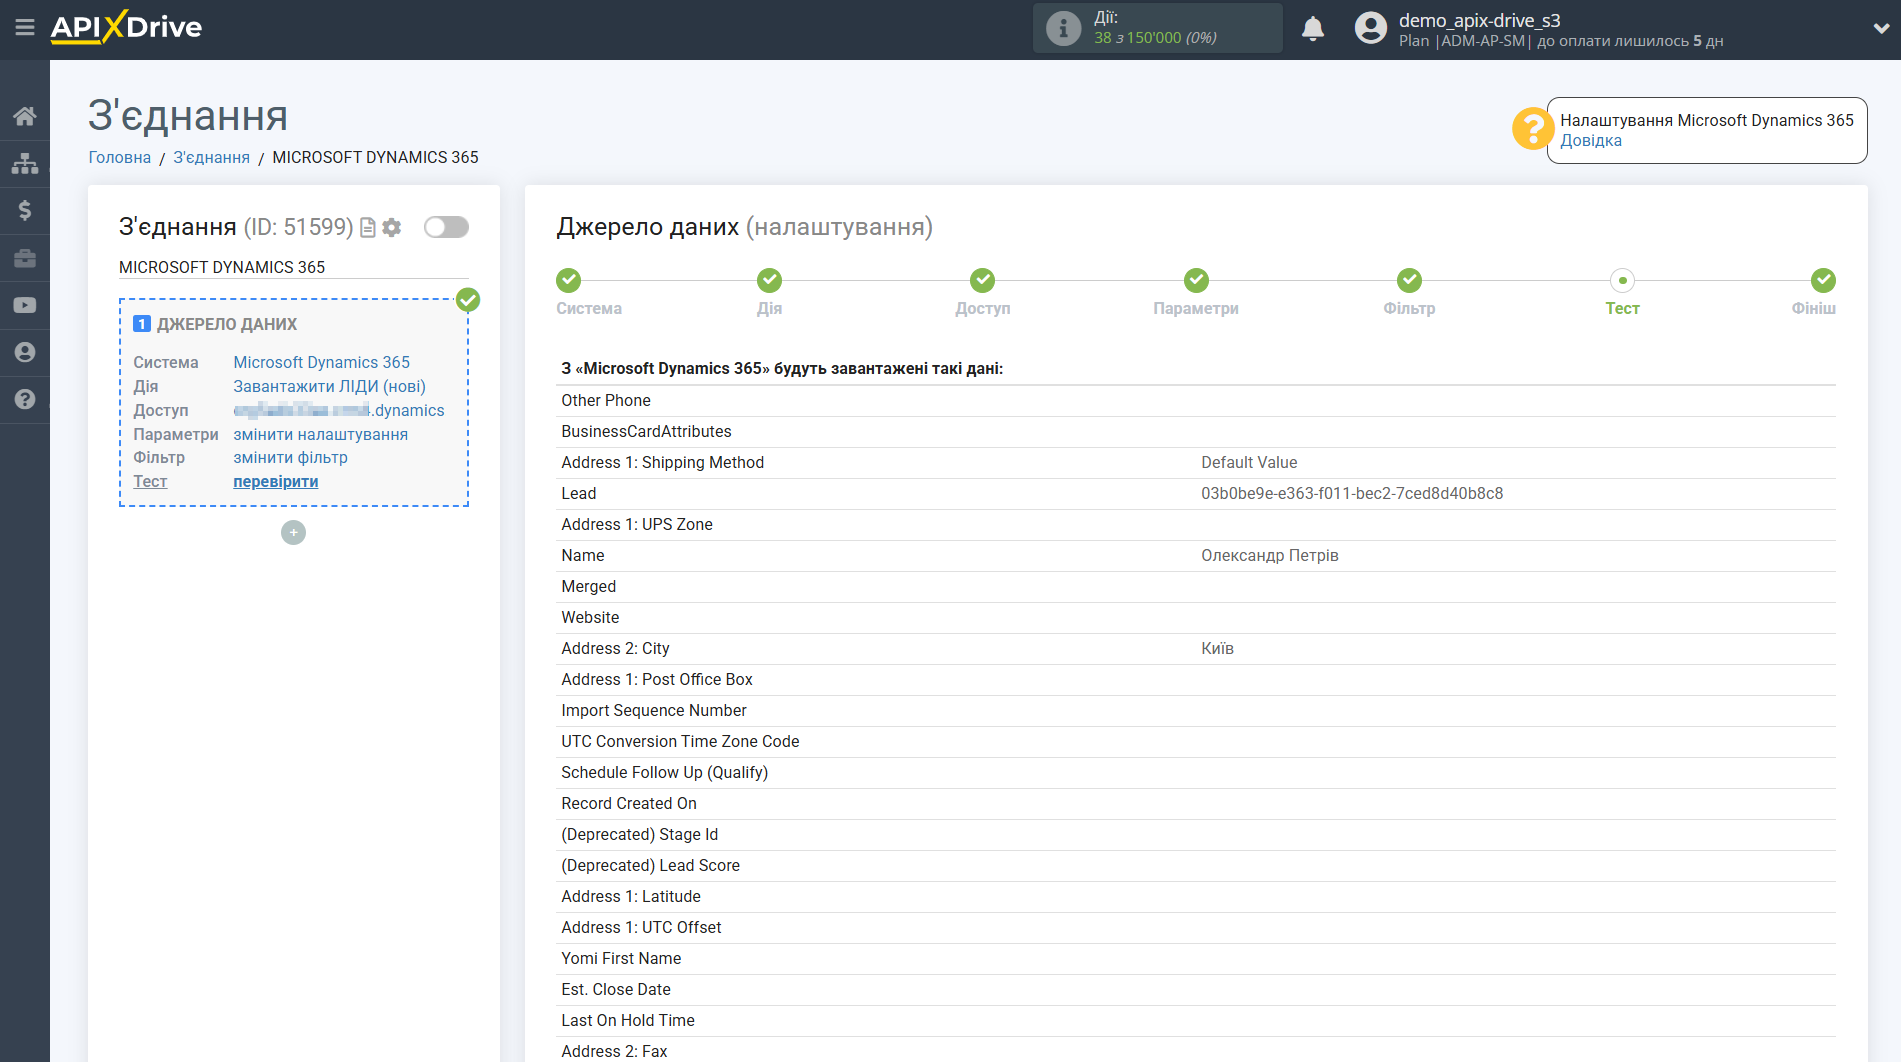This screenshot has width=1901, height=1062.
Task: Open video tutorials YouTube sidebar icon
Action: coord(25,305)
